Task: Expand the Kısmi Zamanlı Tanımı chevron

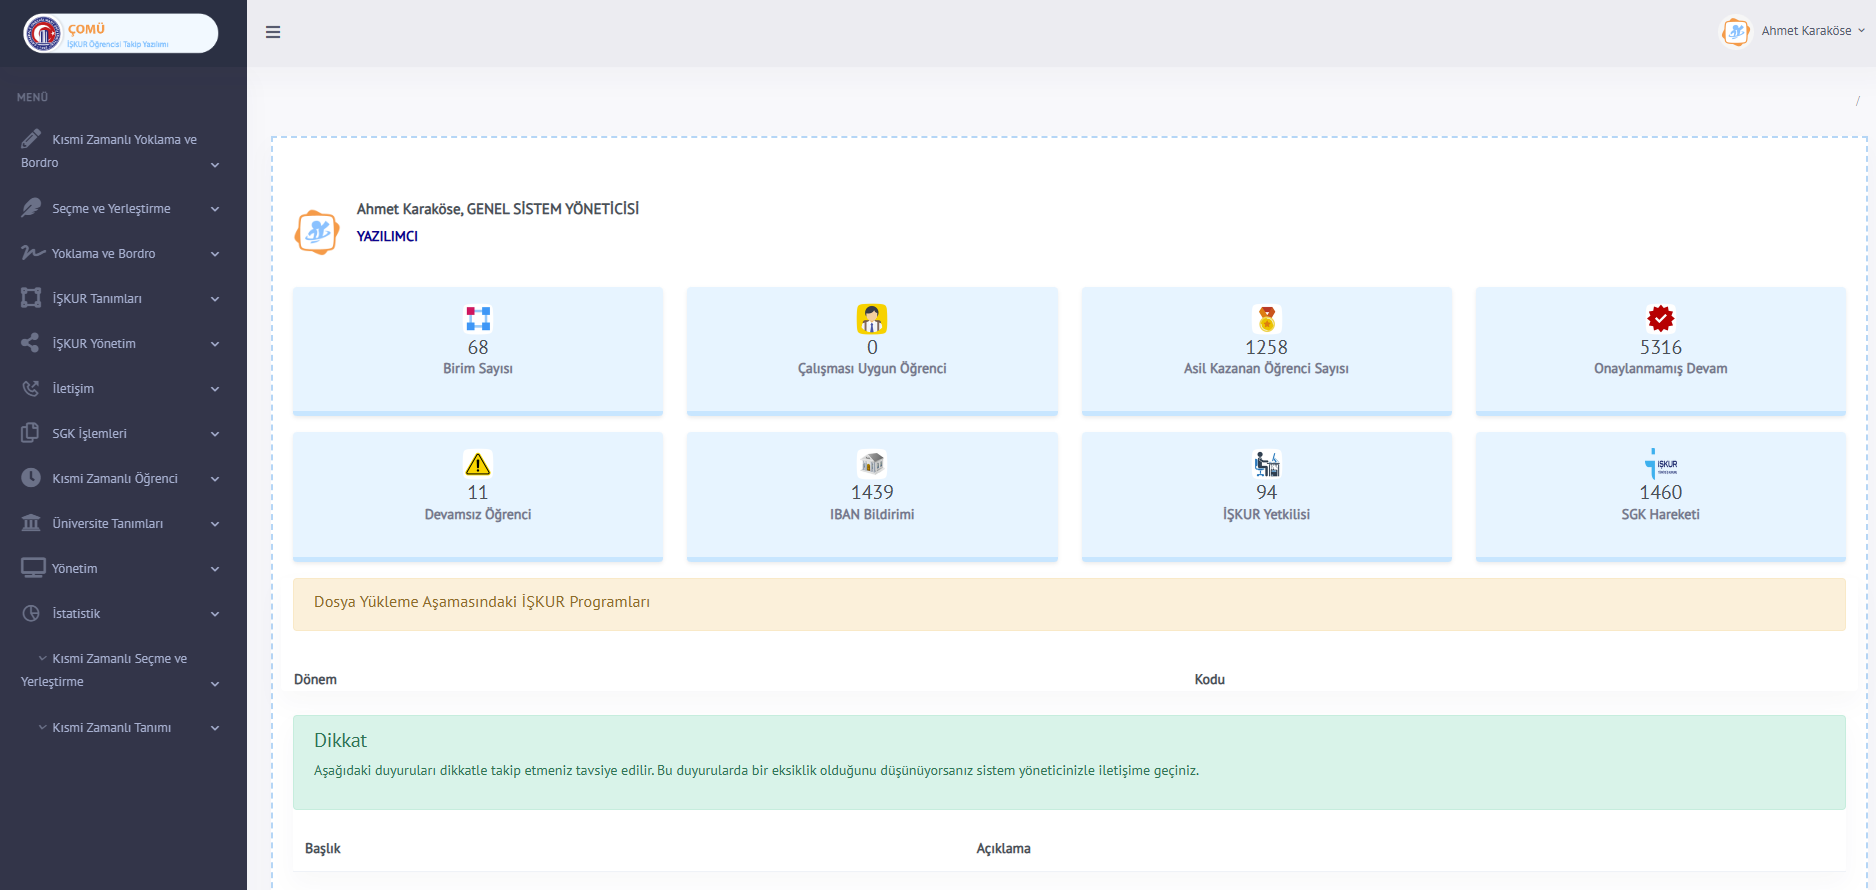Action: (215, 728)
